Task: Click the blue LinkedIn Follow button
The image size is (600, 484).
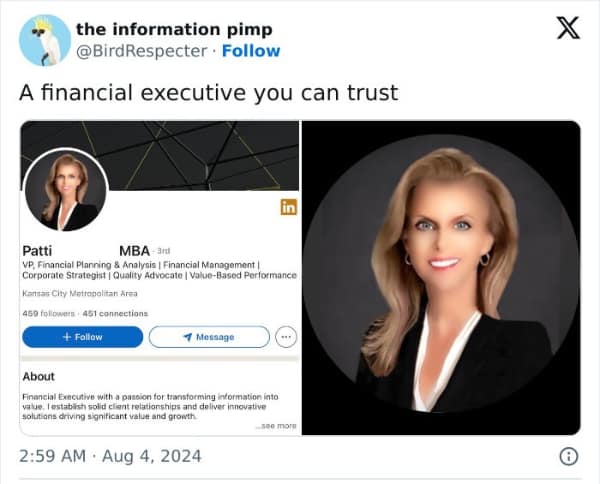Action: click(x=83, y=337)
